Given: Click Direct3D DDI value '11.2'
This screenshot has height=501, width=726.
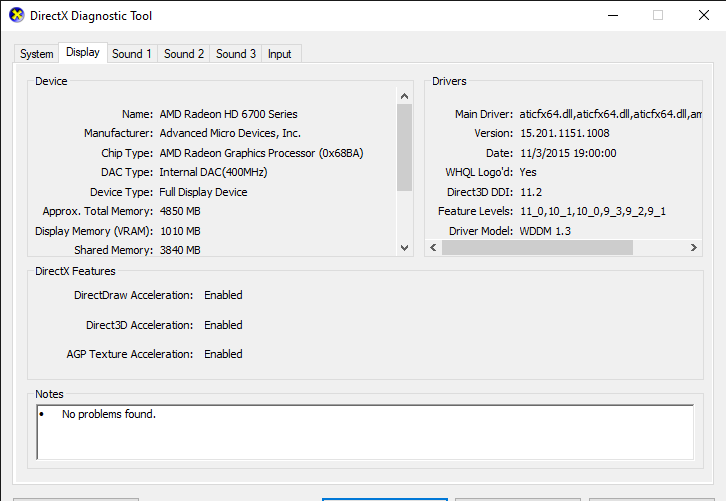Looking at the screenshot, I should [531, 192].
